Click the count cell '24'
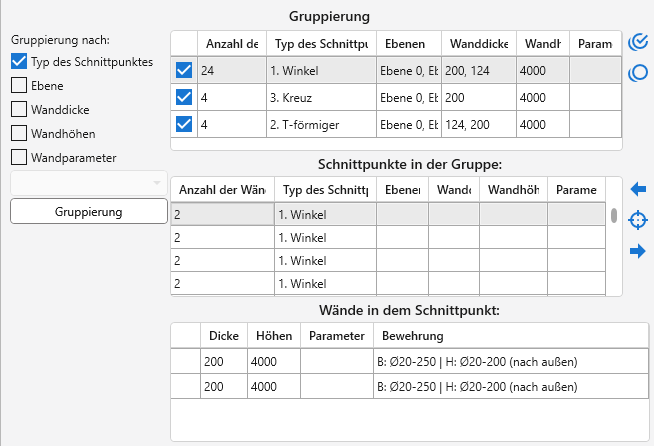Image resolution: width=654 pixels, height=446 pixels. pyautogui.click(x=232, y=71)
